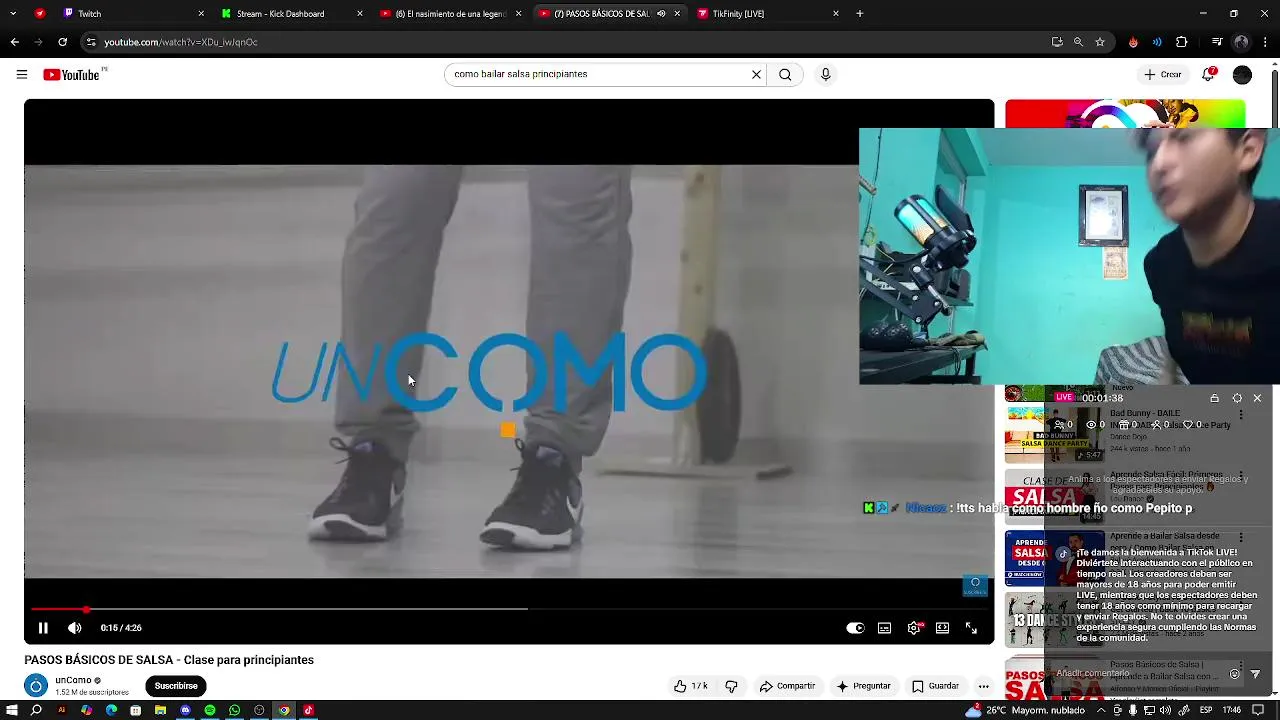Open the unComo channel avatar

point(36,686)
